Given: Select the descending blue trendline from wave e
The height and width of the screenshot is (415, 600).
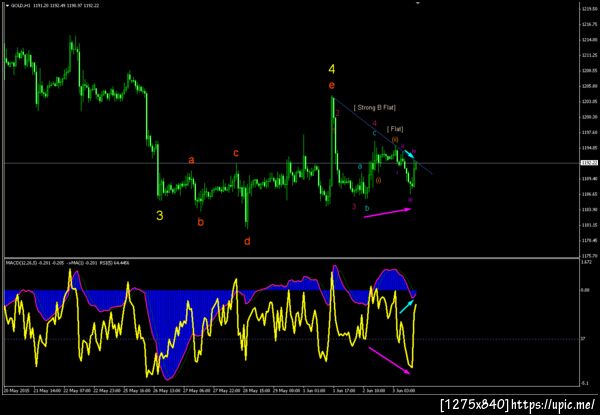Looking at the screenshot, I should (x=383, y=136).
